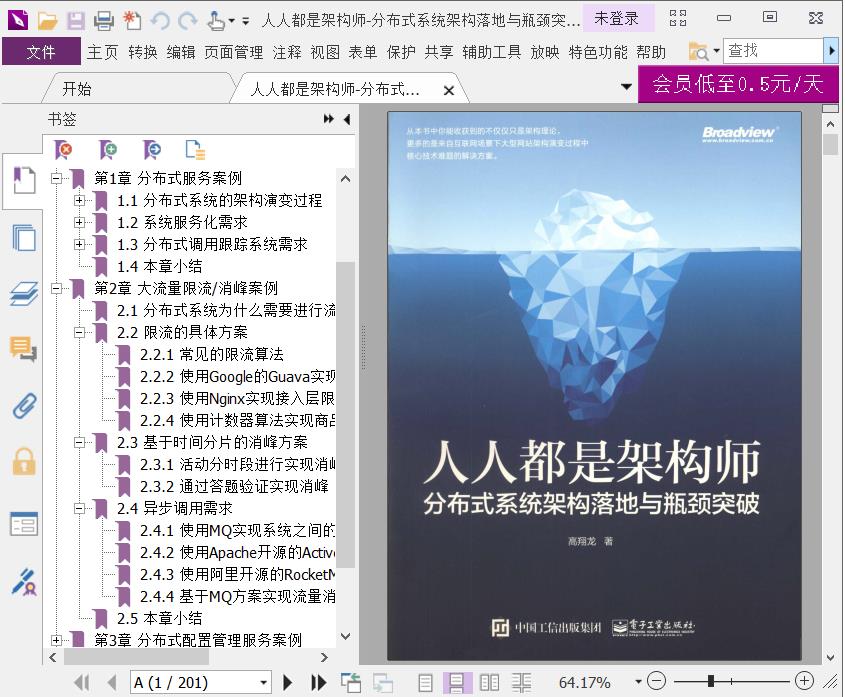Screen dimensions: 845x697
Task: Expand 1.2 系统服务化需求 node
Action: (x=79, y=222)
